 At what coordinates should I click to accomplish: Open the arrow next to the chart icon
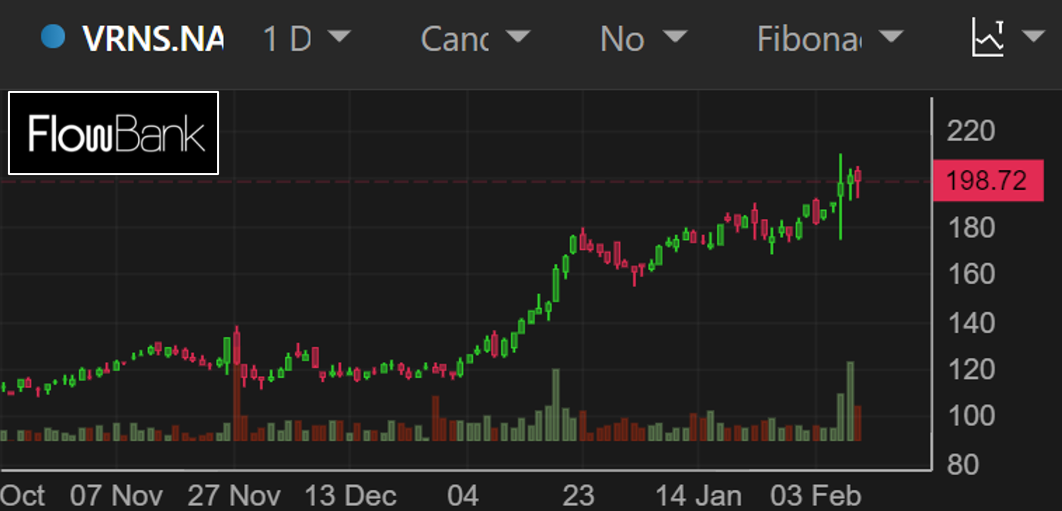pos(1033,39)
